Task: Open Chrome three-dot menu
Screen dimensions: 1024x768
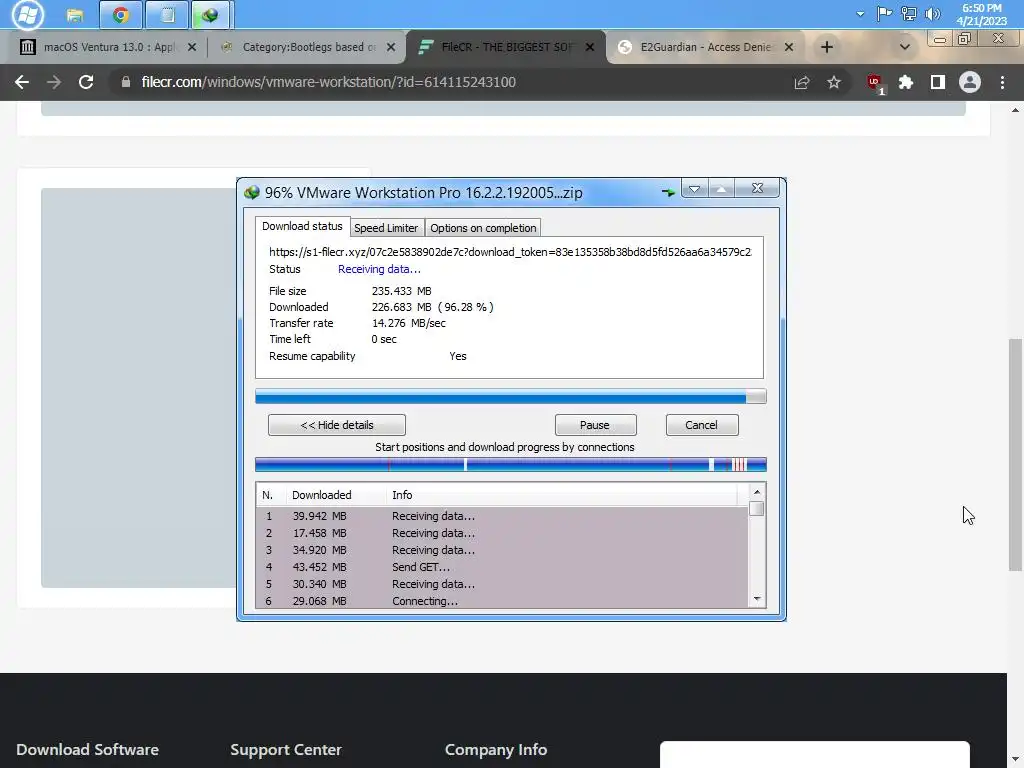Action: pyautogui.click(x=1002, y=82)
